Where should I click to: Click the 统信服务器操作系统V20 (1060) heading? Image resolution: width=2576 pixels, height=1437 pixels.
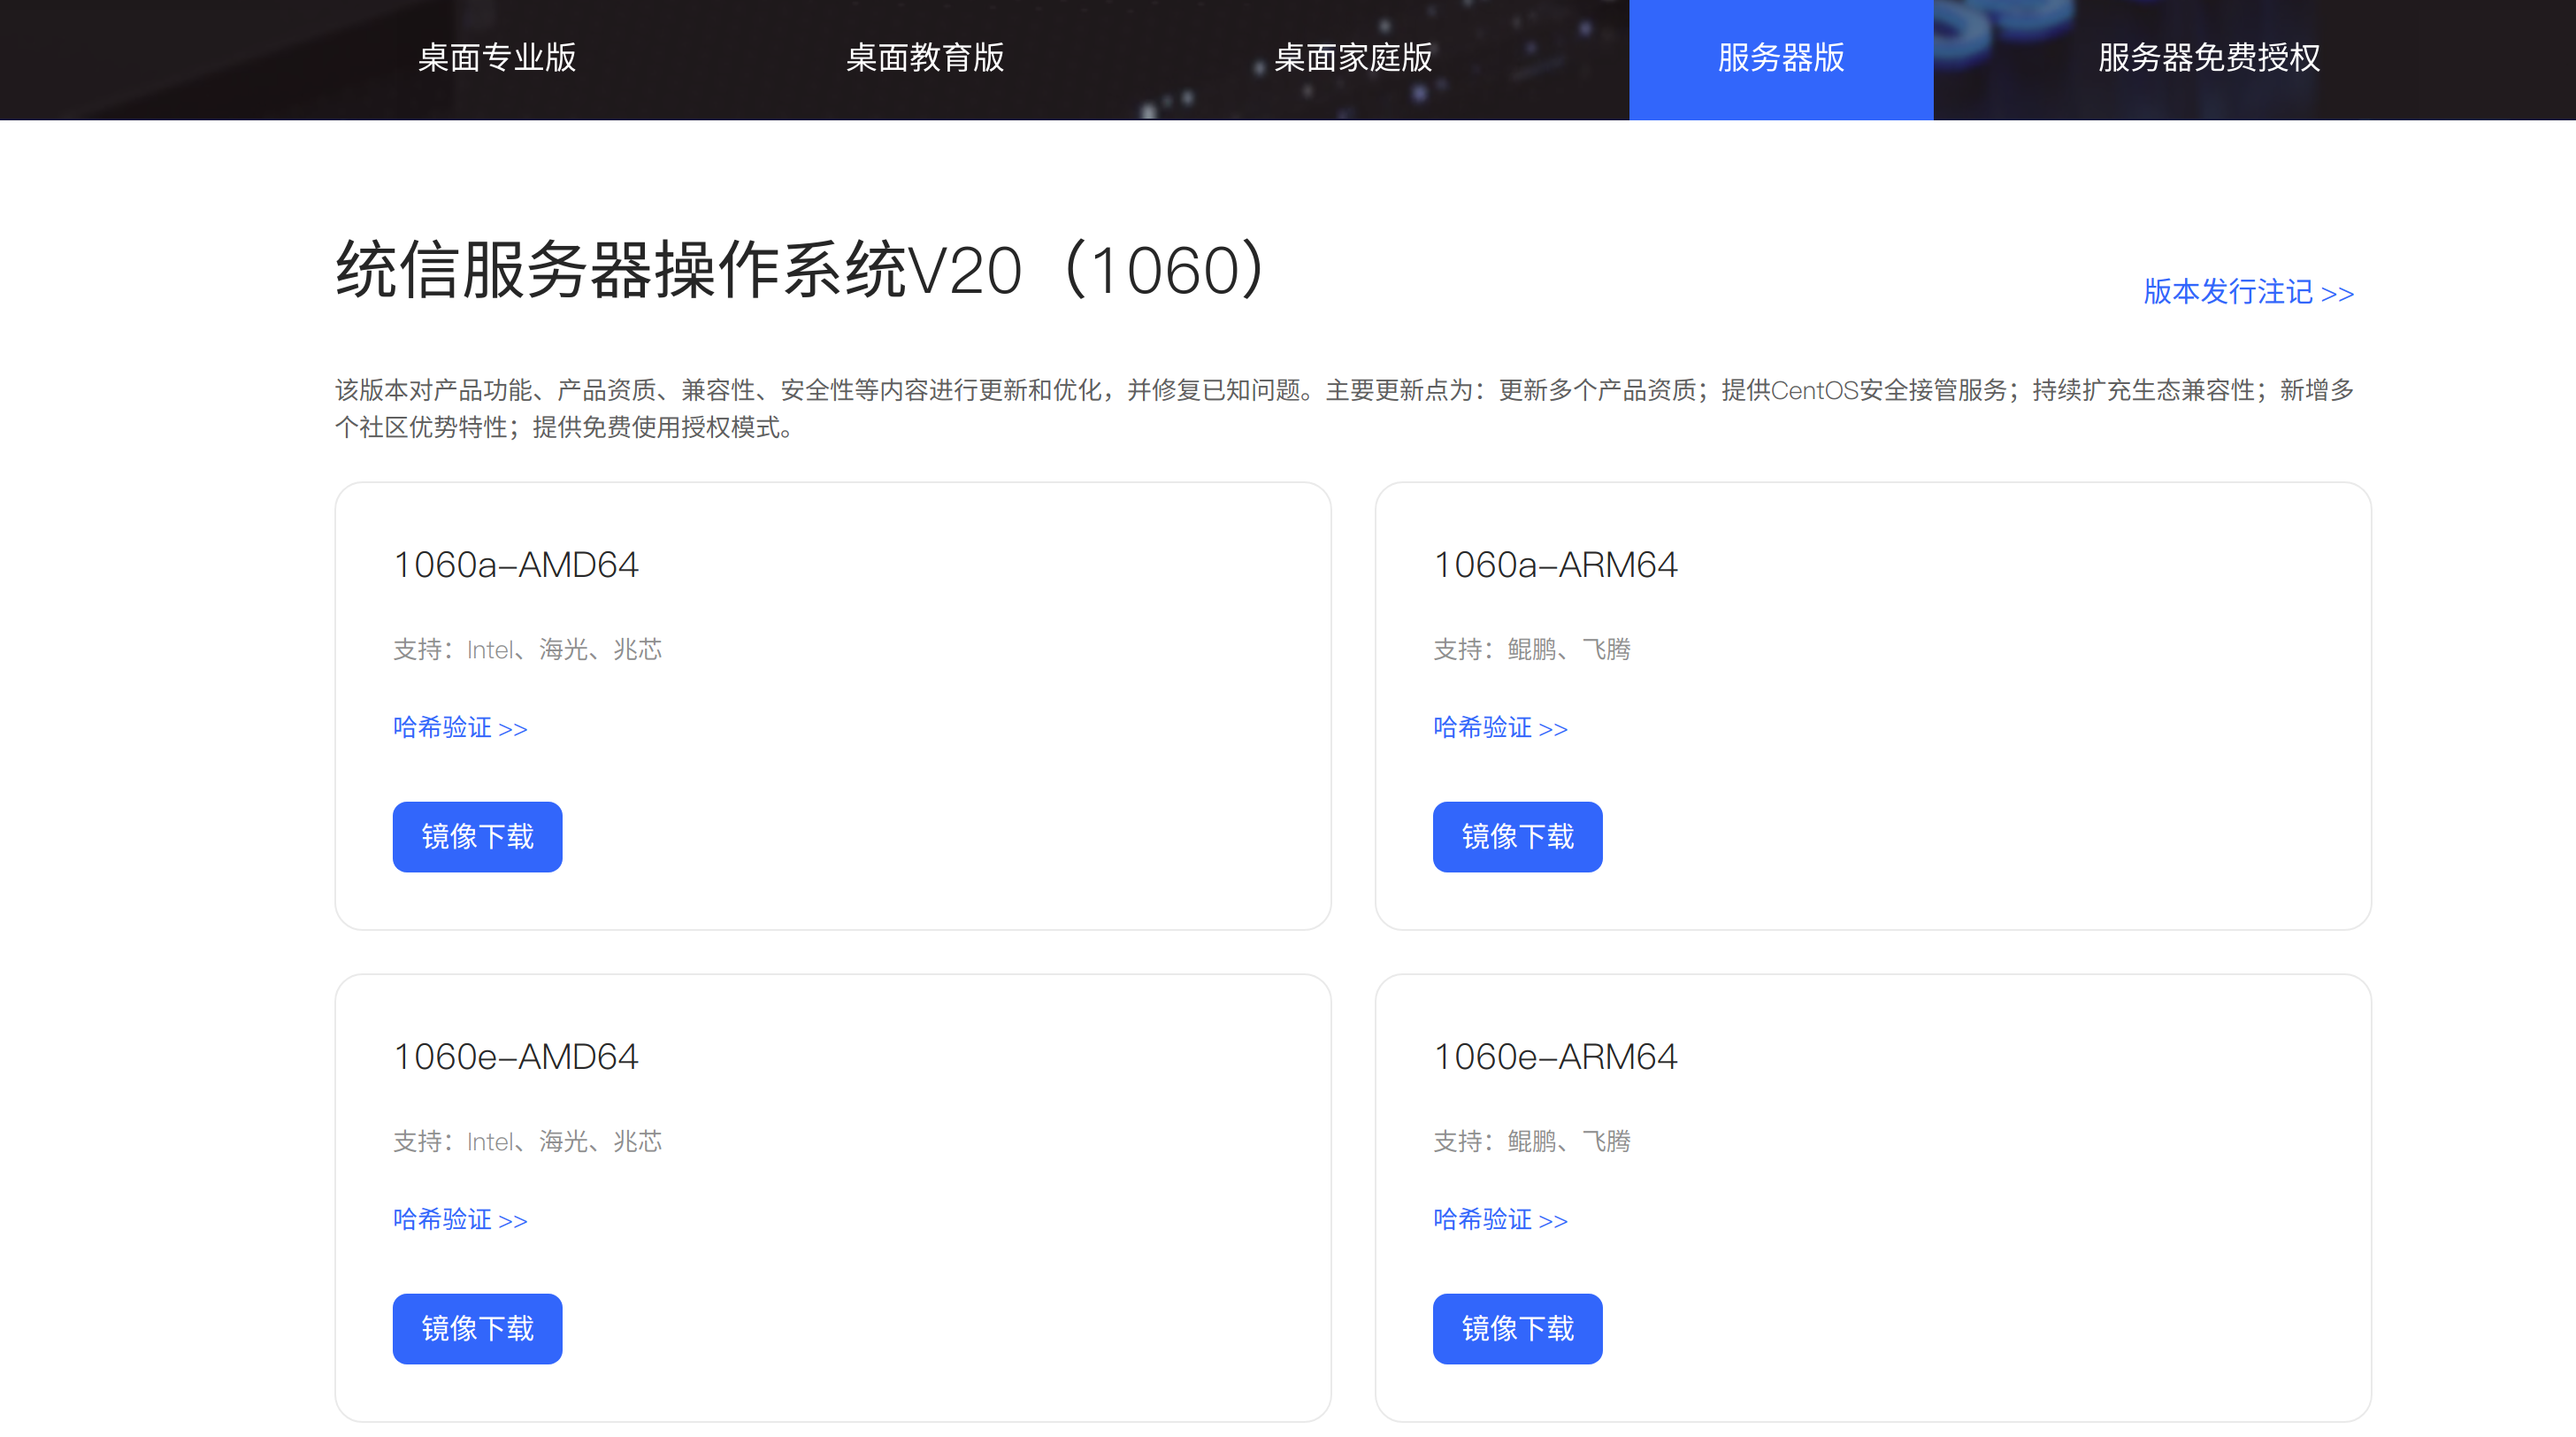pos(800,270)
